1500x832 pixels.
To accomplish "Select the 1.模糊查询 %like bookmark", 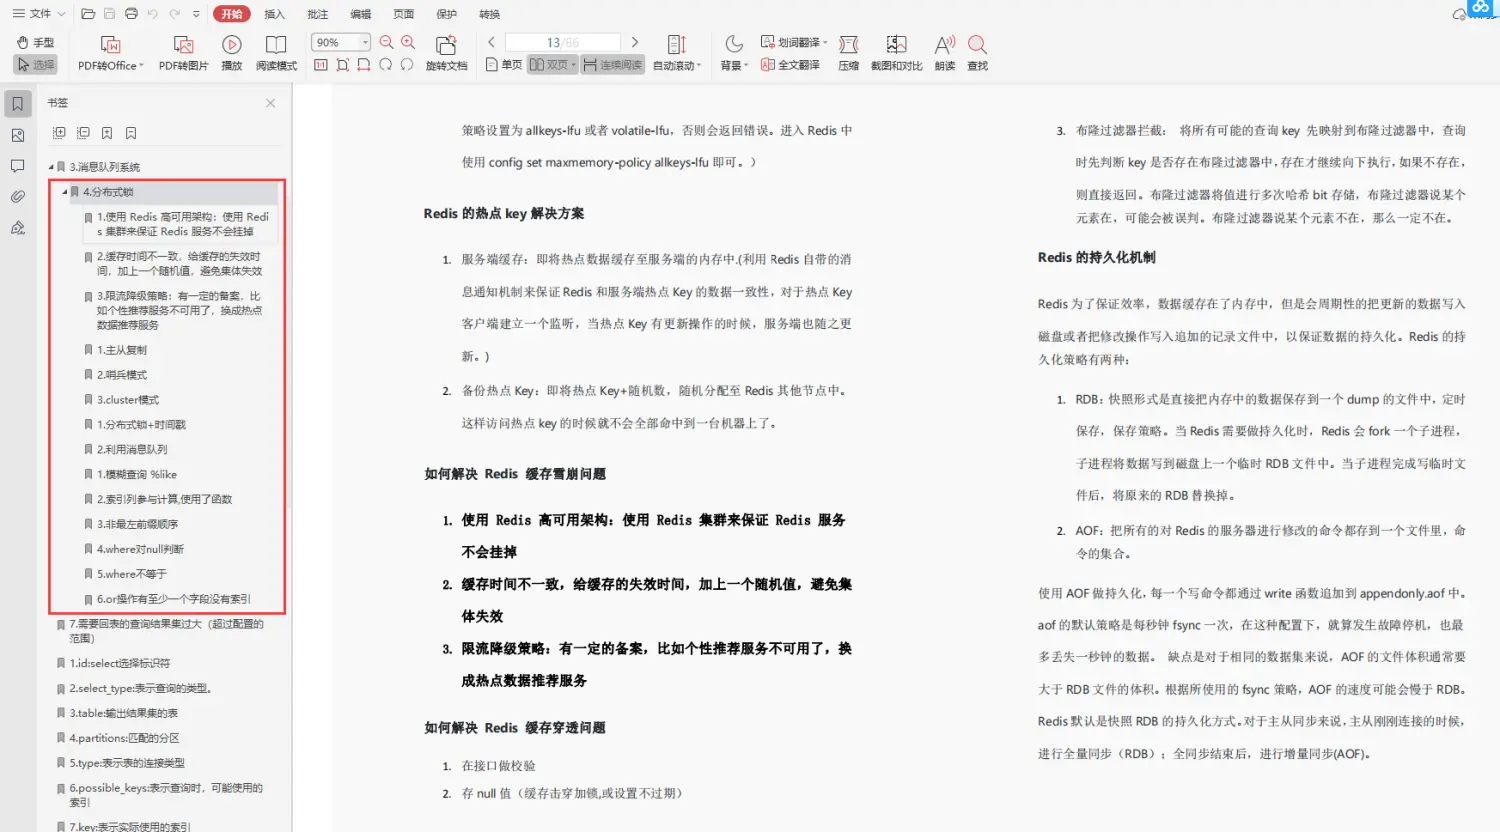I will tap(137, 475).
